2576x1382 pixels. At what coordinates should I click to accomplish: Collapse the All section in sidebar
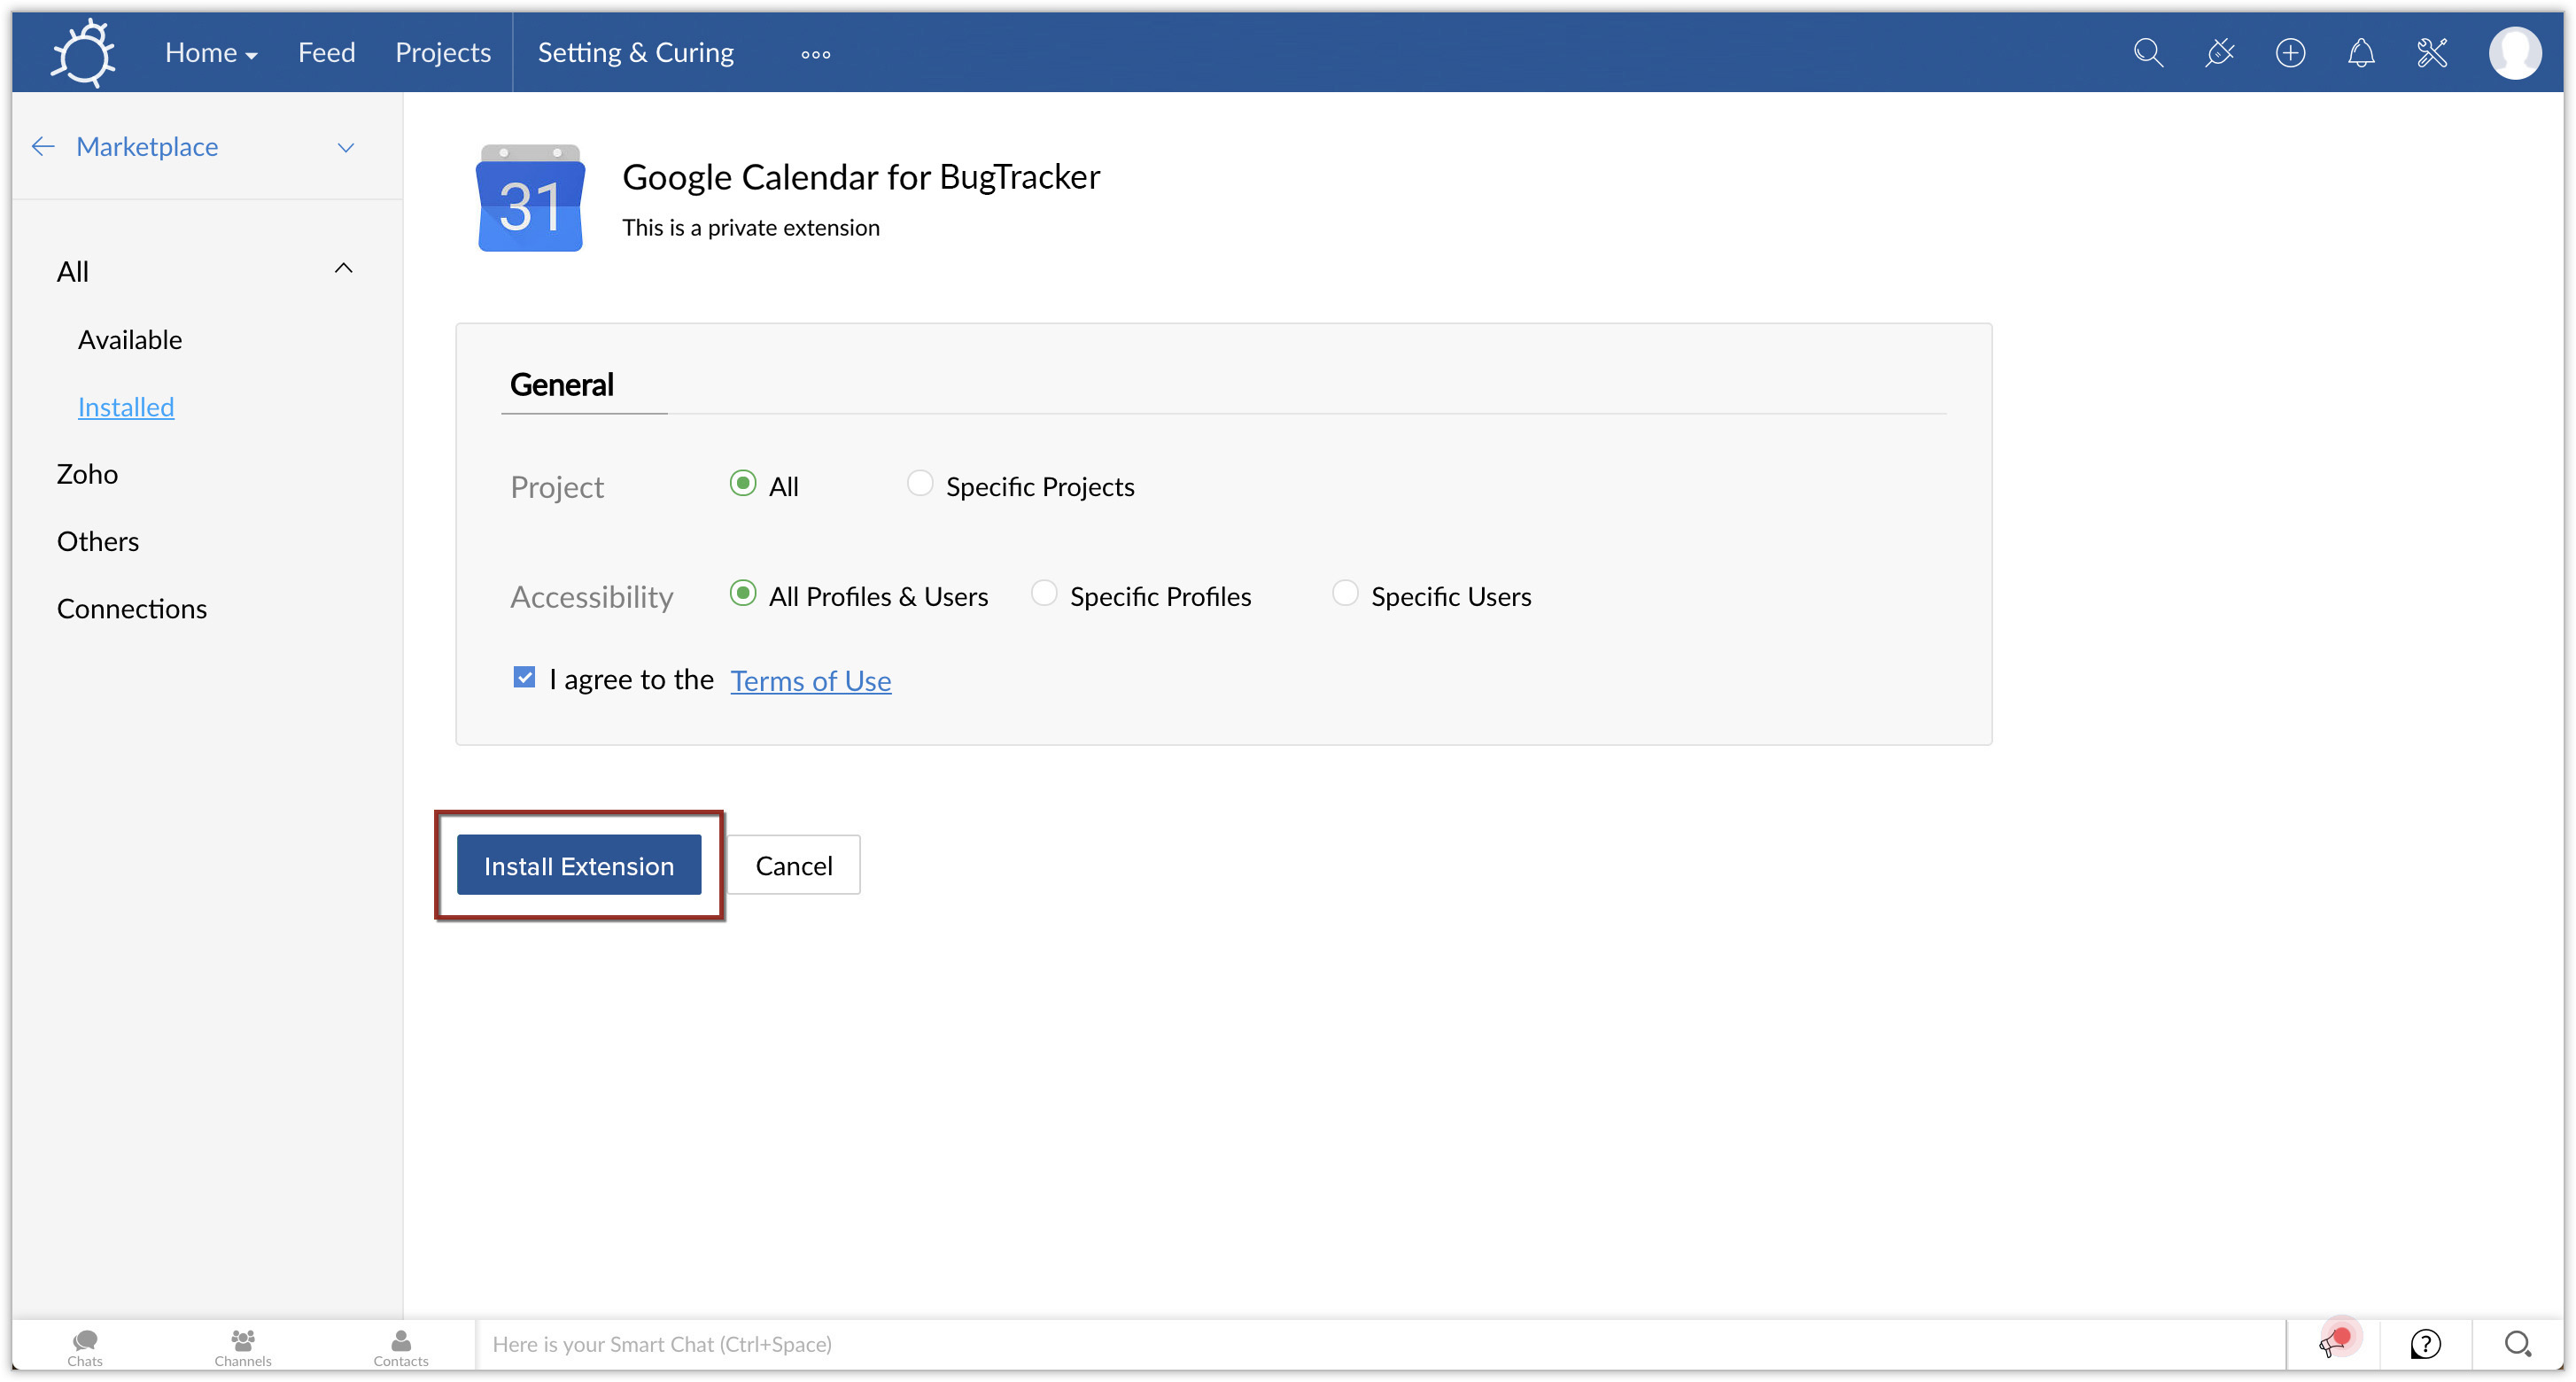[x=343, y=269]
